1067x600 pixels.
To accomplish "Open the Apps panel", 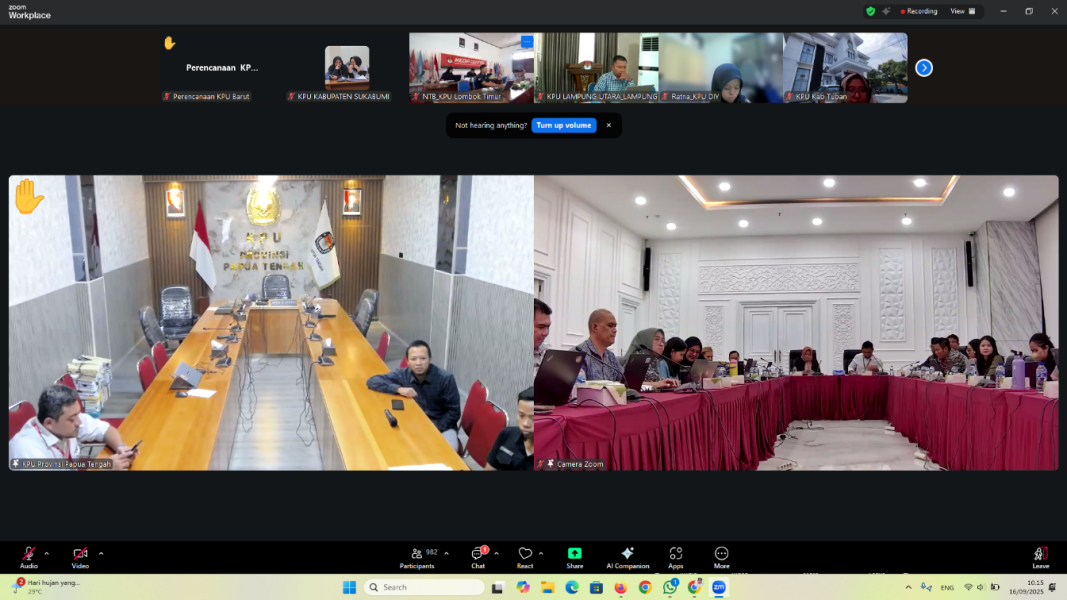I will click(676, 555).
